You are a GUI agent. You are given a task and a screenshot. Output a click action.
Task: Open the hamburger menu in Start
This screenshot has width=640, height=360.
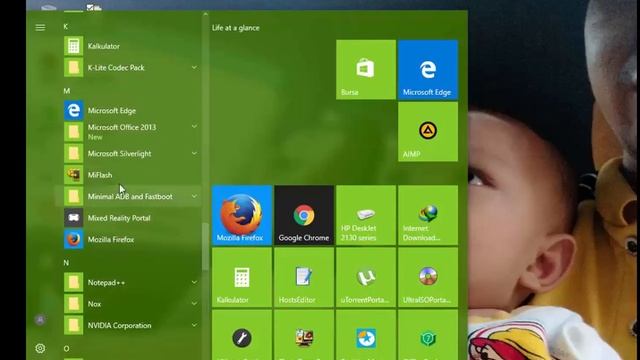40,27
